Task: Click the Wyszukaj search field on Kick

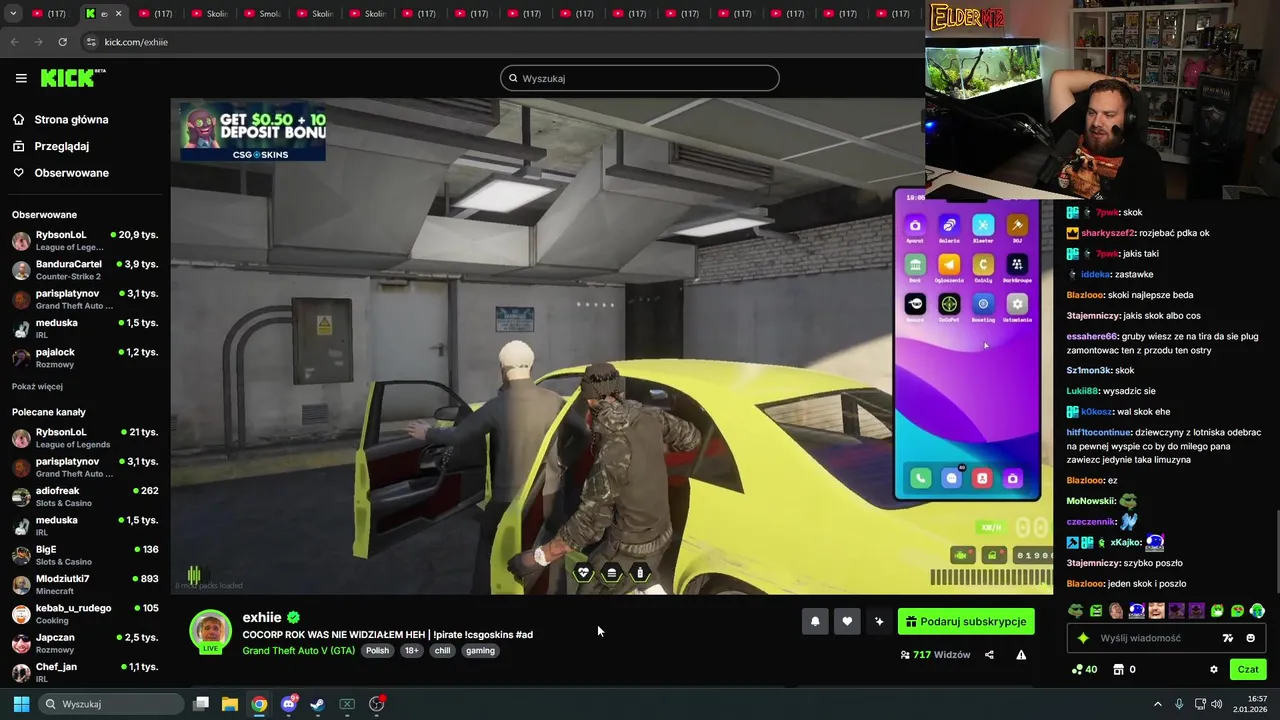Action: click(x=640, y=78)
